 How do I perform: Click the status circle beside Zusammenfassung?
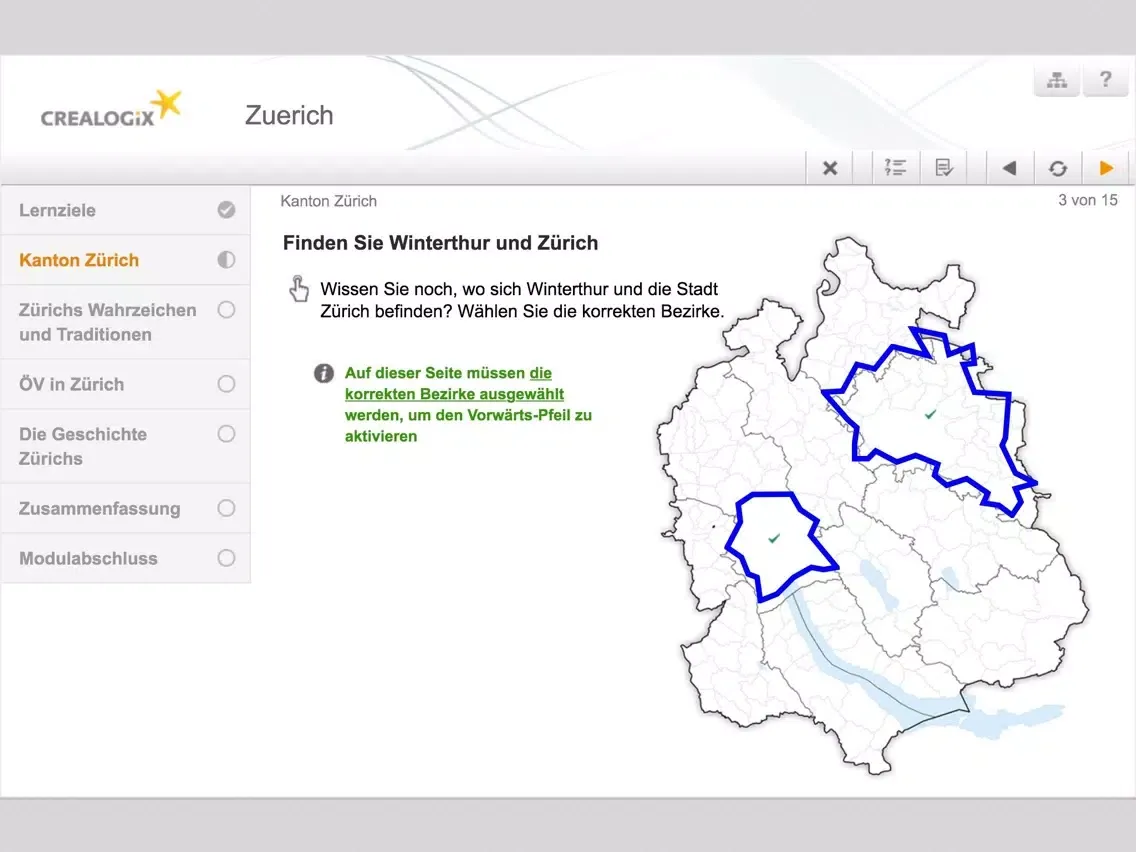click(x=226, y=509)
